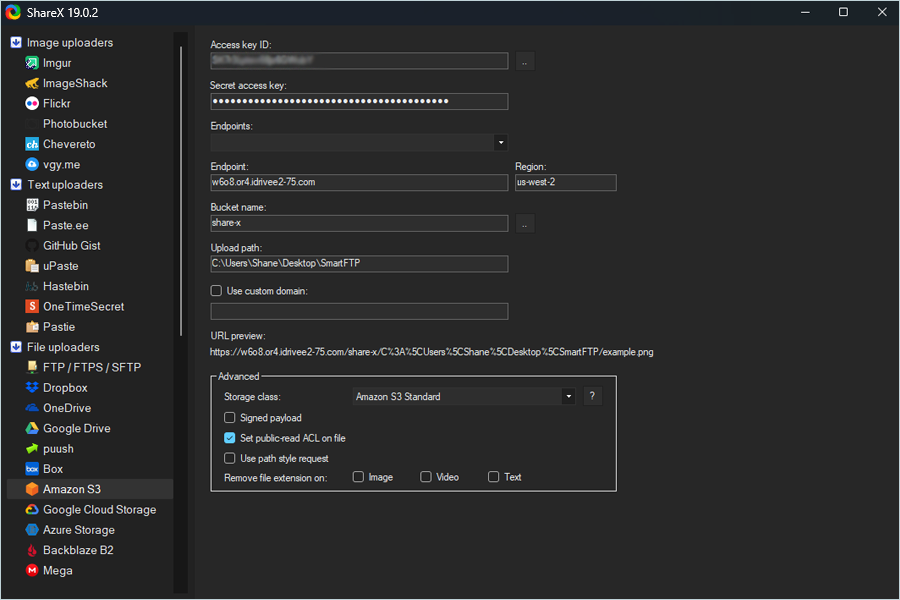Viewport: 900px width, 600px height.
Task: Open the Dropbox uploader icon
Action: tap(32, 388)
